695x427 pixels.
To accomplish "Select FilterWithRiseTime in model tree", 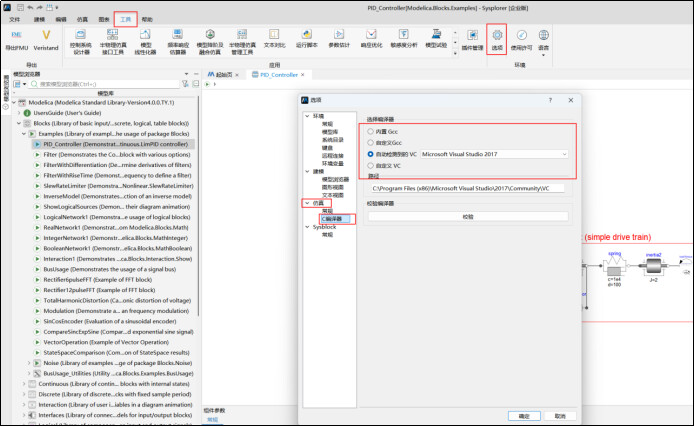I will [117, 176].
